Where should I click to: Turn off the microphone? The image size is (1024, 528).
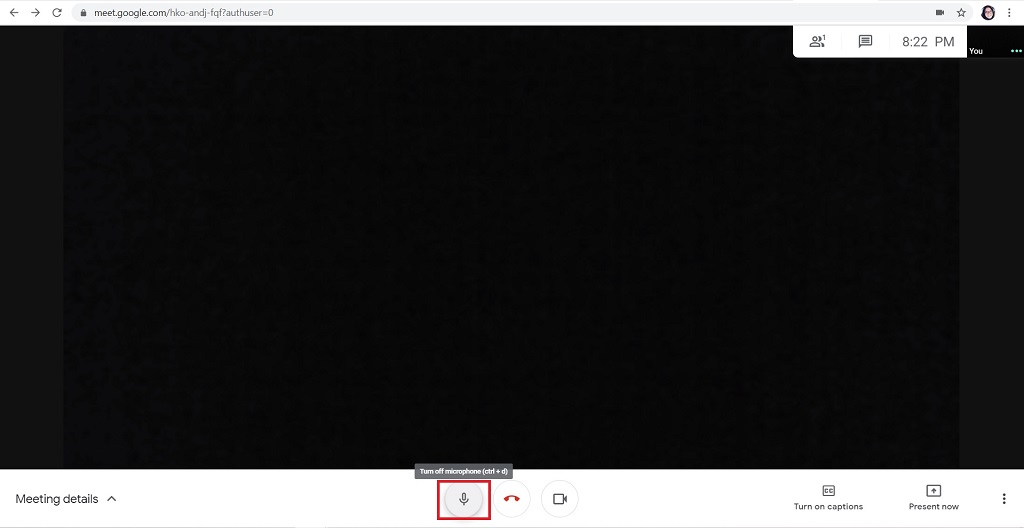click(x=463, y=499)
